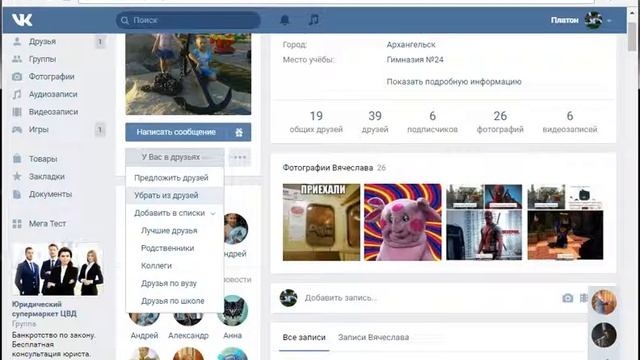Open the 6 видеозаписей counter
The height and width of the screenshot is (360, 640).
[x=570, y=122]
